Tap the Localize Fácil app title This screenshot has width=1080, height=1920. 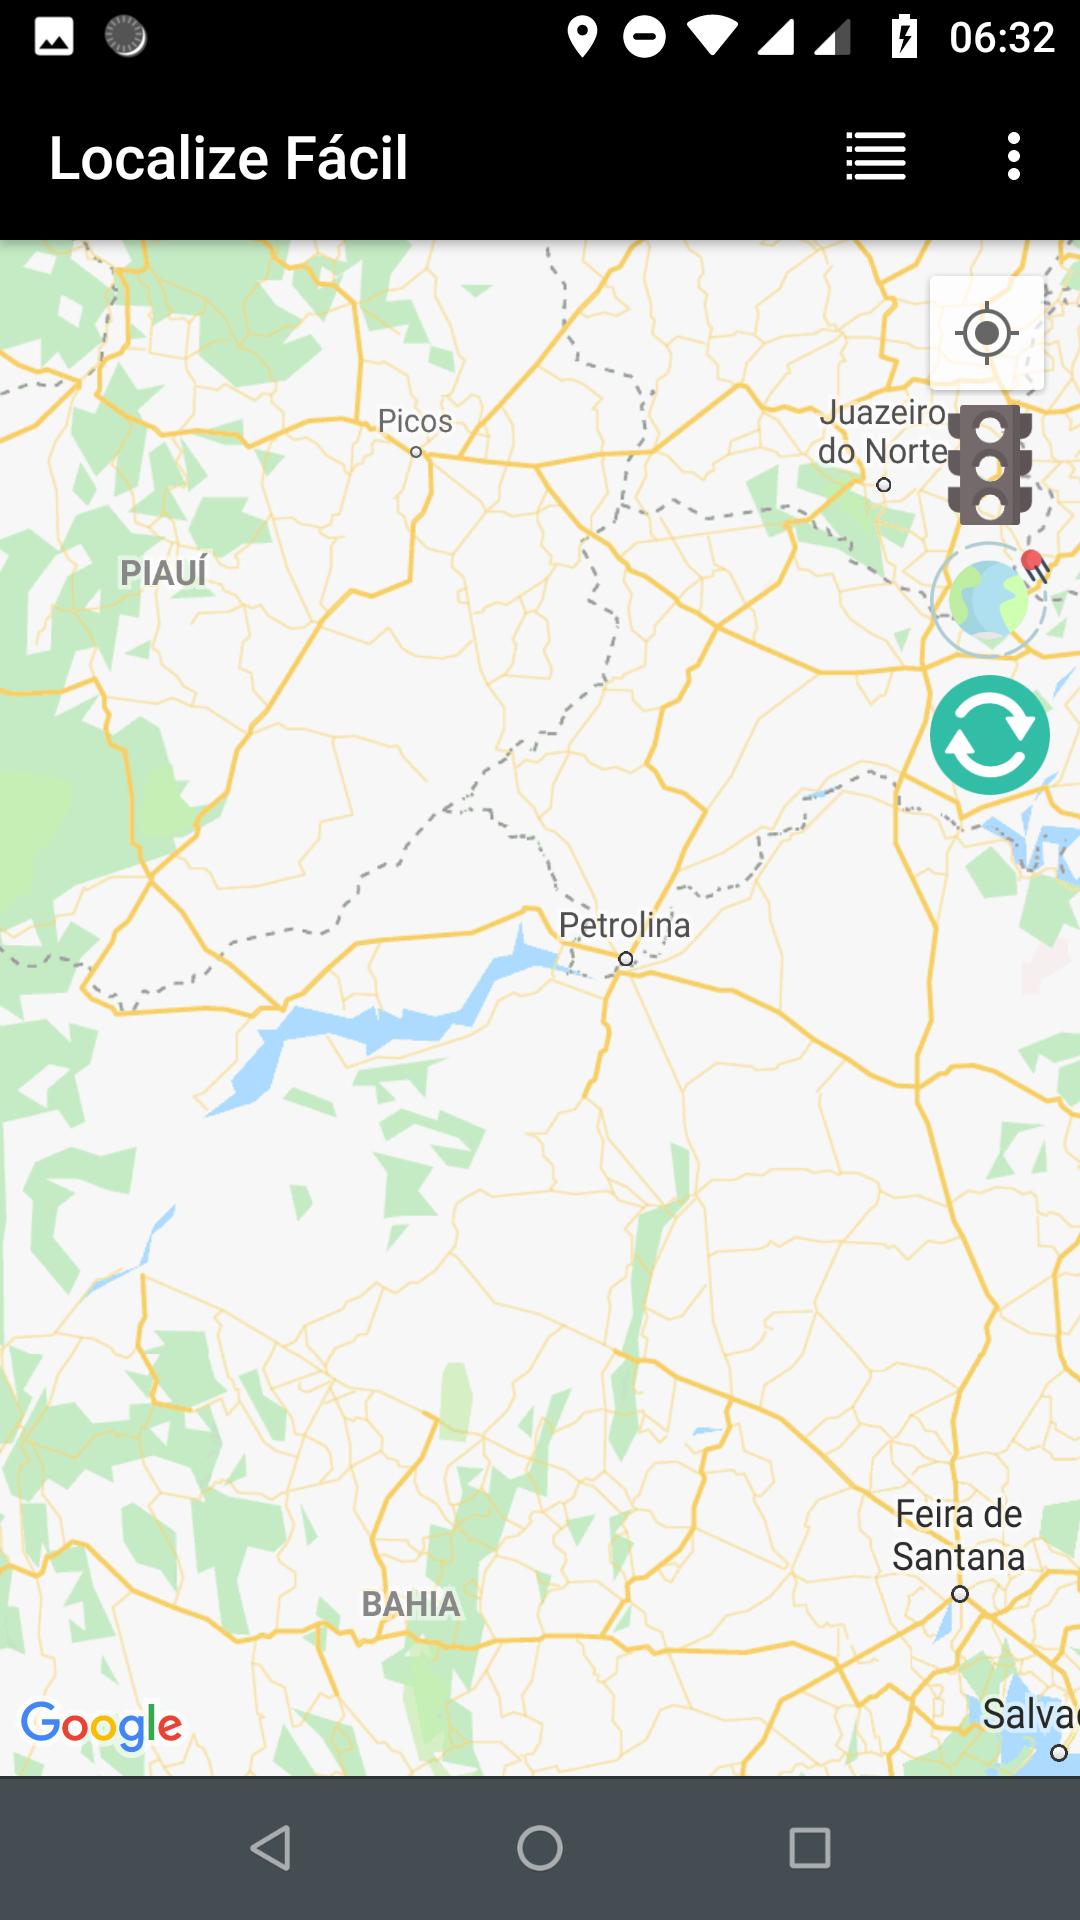coord(229,157)
